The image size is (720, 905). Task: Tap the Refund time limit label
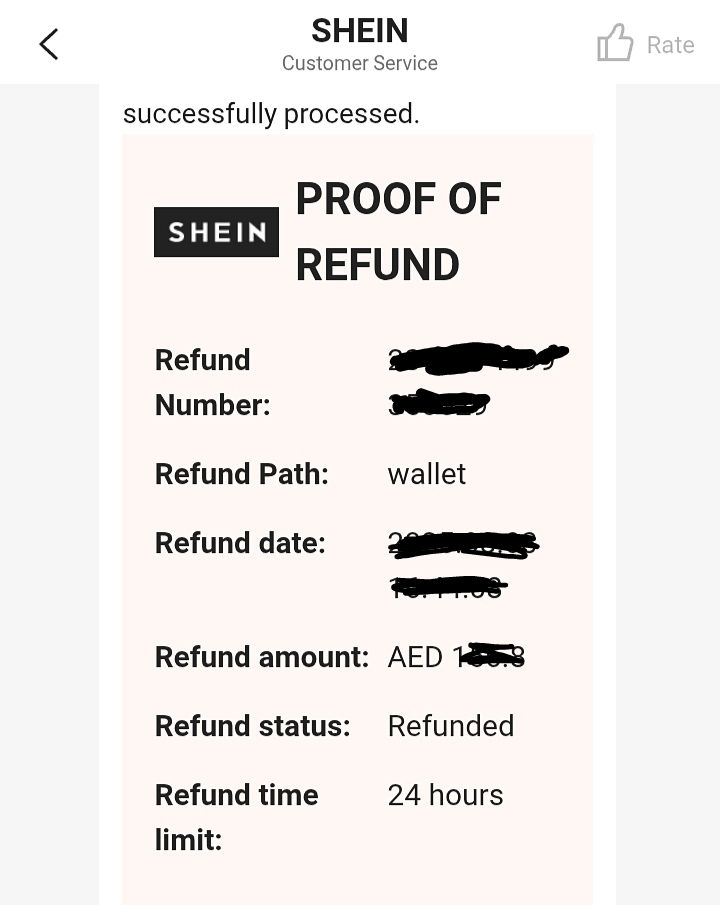tap(236, 817)
